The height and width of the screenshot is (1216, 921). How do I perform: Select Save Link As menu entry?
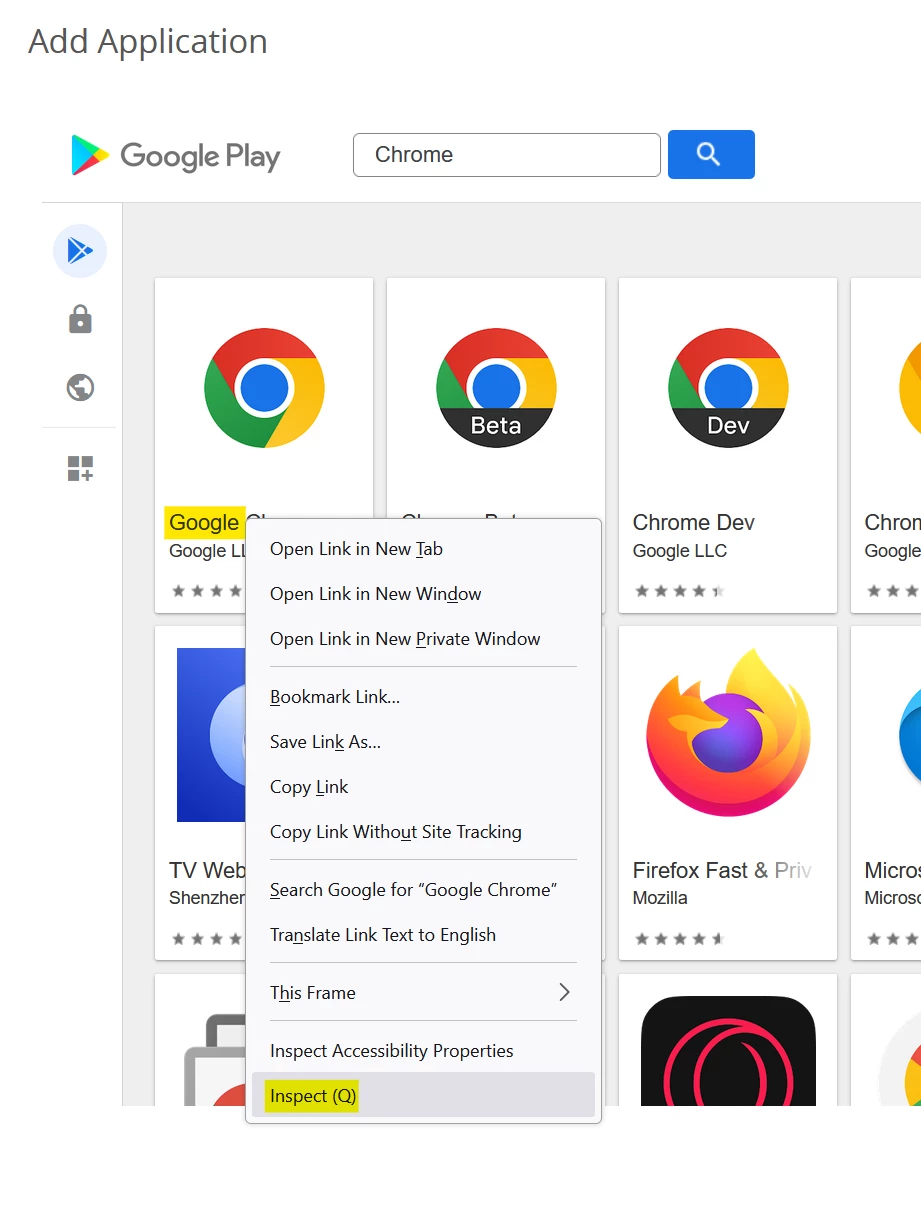423,742
